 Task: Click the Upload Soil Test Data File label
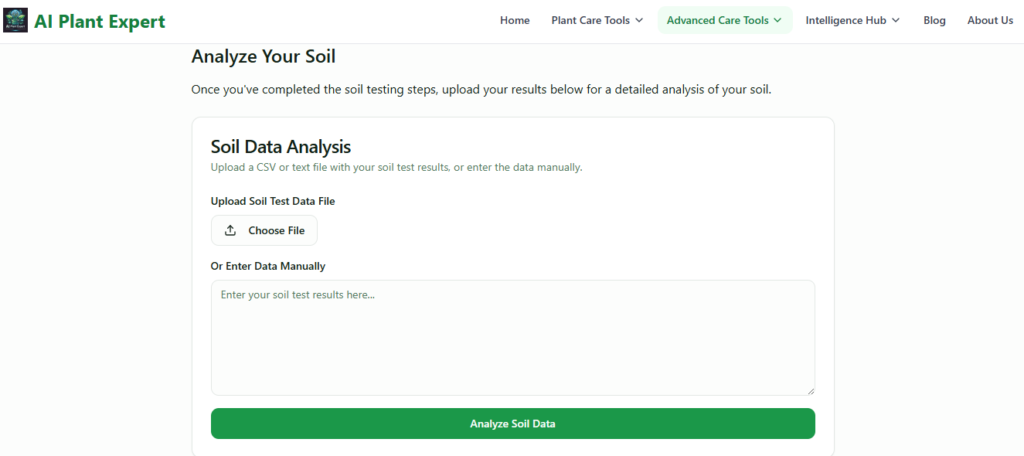[x=273, y=201]
